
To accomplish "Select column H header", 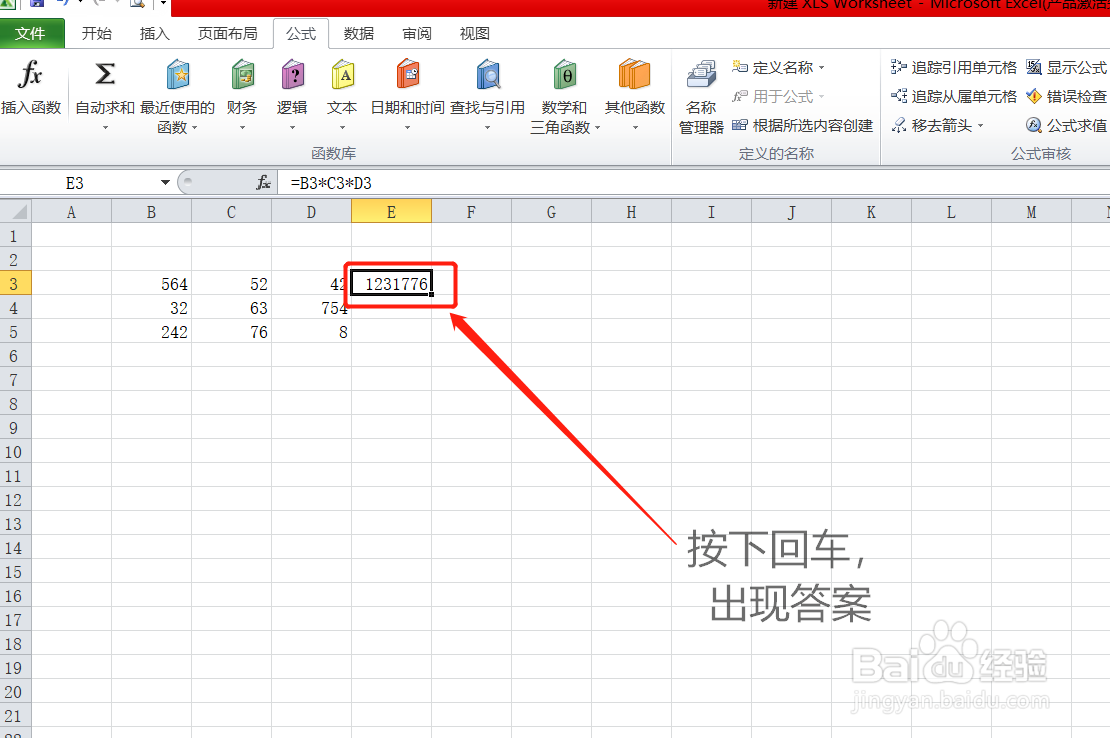I will [x=631, y=212].
